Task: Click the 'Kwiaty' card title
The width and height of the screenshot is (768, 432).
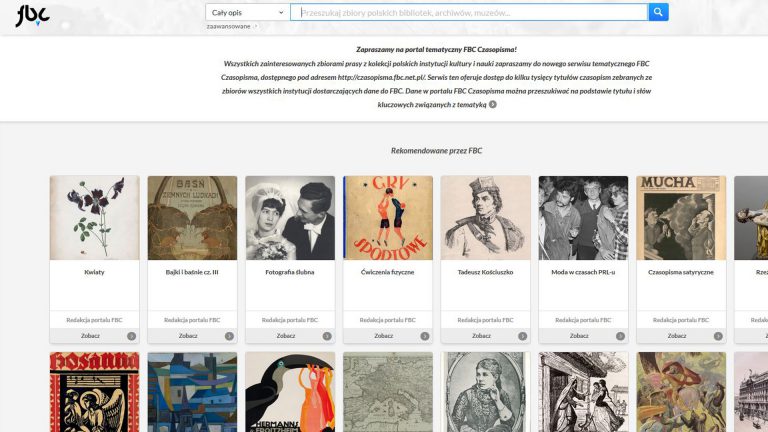Action: click(94, 272)
